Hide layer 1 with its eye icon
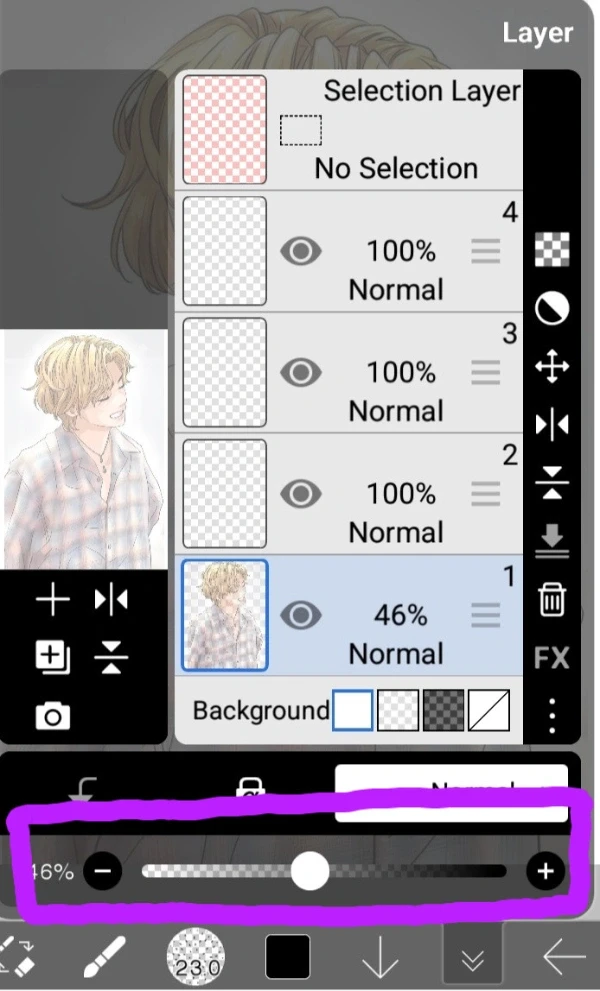This screenshot has height=991, width=600. pos(301,615)
